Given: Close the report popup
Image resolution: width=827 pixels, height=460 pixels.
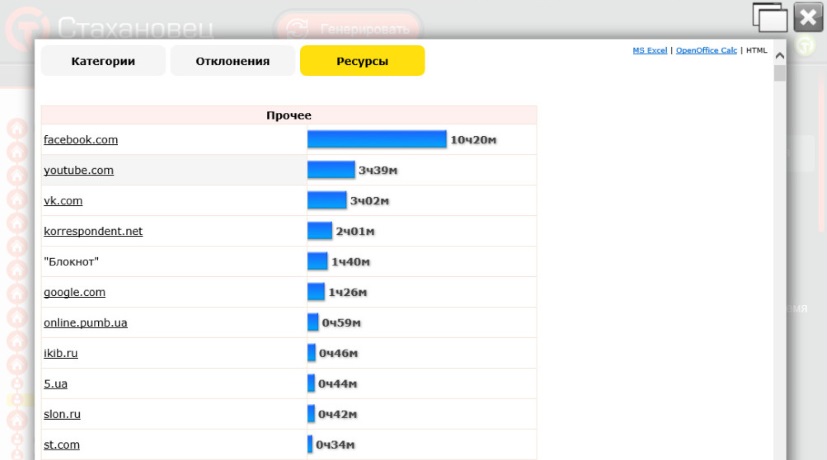Looking at the screenshot, I should pos(808,17).
